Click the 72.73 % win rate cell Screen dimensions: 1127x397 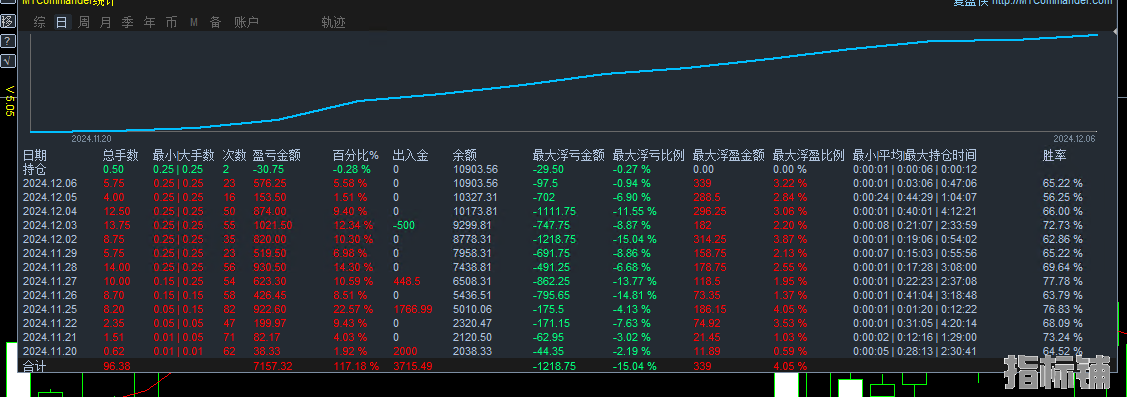(1063, 225)
